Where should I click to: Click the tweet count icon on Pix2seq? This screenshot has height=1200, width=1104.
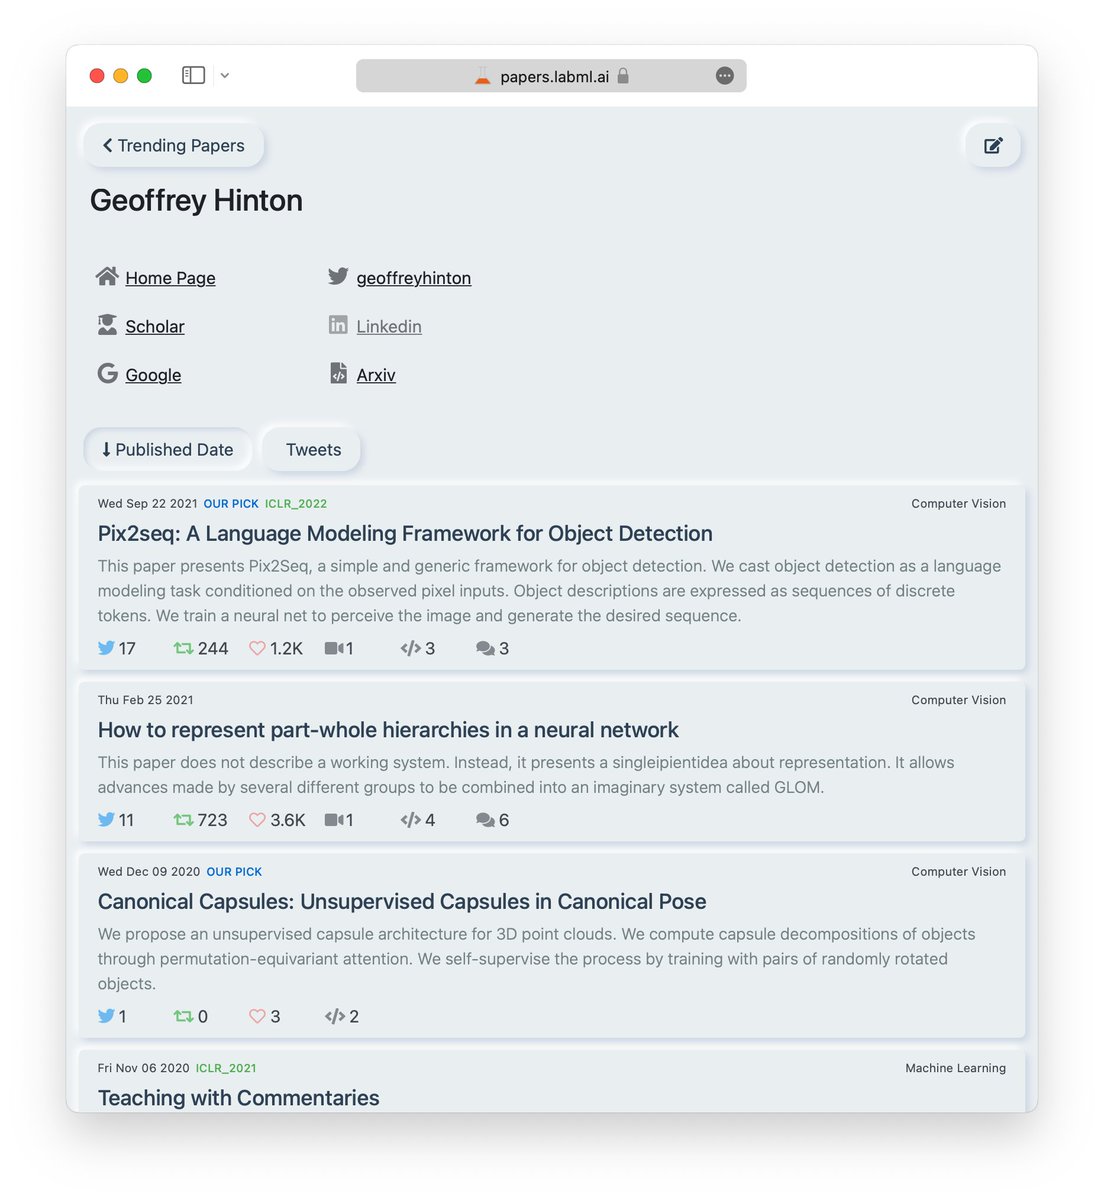click(106, 648)
